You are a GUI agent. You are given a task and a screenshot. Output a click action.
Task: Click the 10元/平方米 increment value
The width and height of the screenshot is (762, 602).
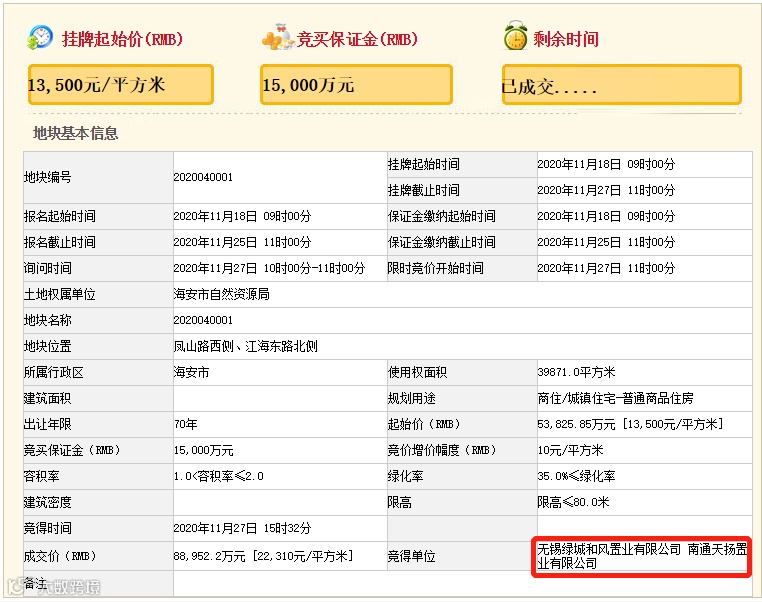[570, 450]
